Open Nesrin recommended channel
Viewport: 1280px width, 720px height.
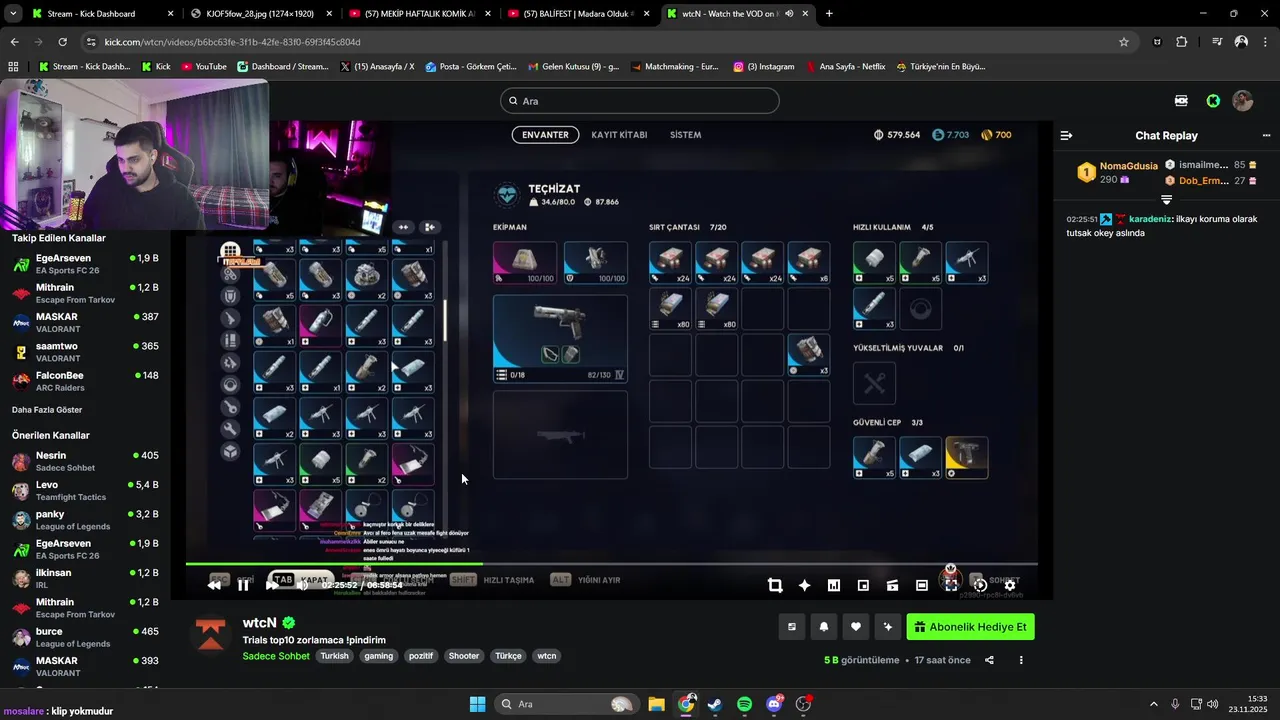(85, 461)
